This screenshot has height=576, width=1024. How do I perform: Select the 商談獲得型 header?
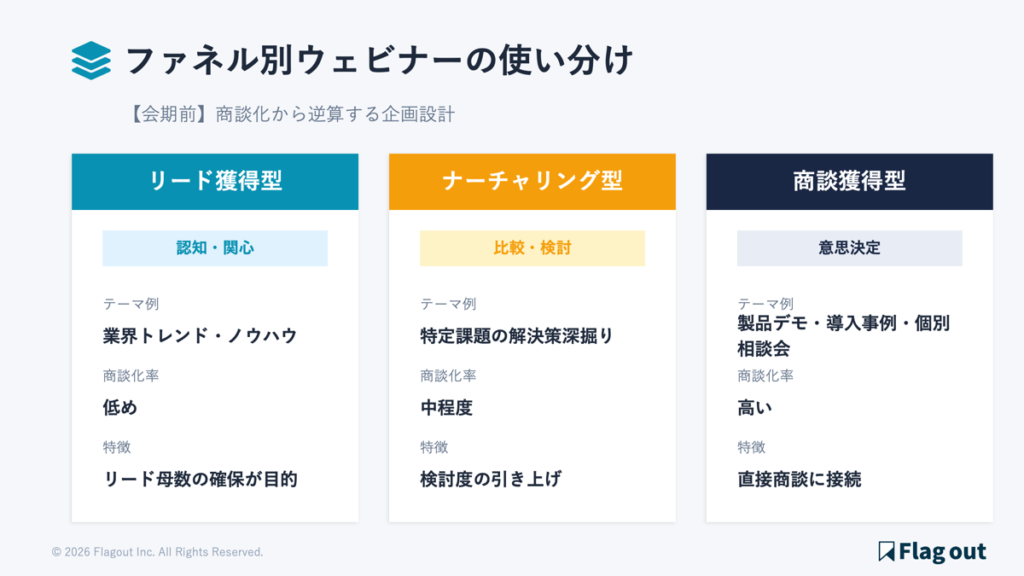(849, 181)
